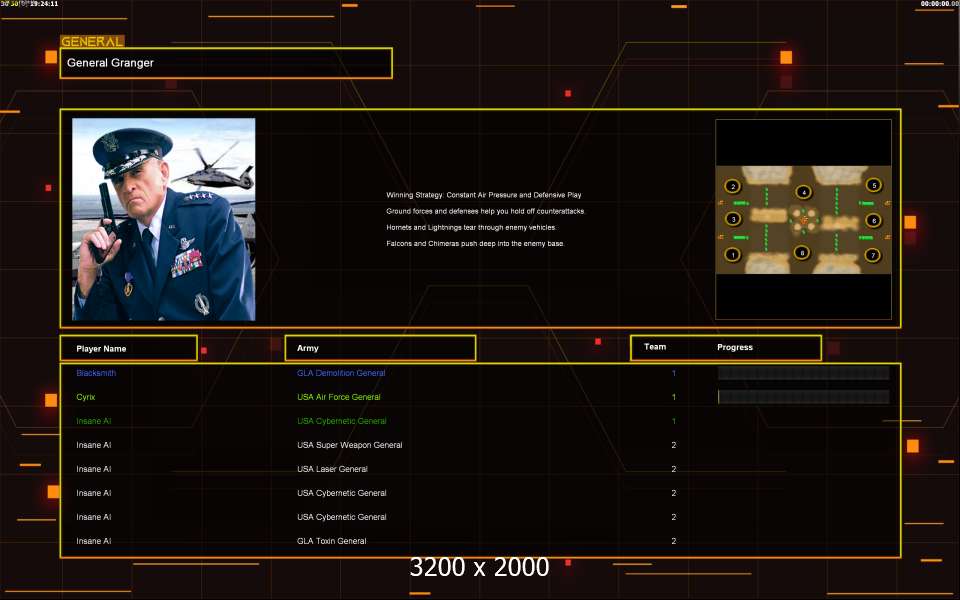Image resolution: width=960 pixels, height=600 pixels.
Task: Select start position 2 marker on map
Action: [x=732, y=186]
